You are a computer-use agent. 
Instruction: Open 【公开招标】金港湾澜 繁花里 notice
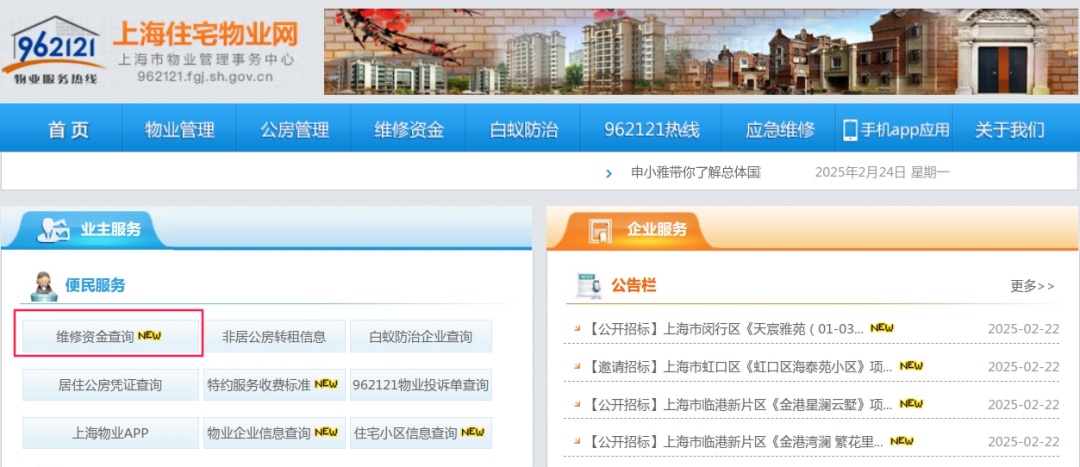(x=735, y=442)
